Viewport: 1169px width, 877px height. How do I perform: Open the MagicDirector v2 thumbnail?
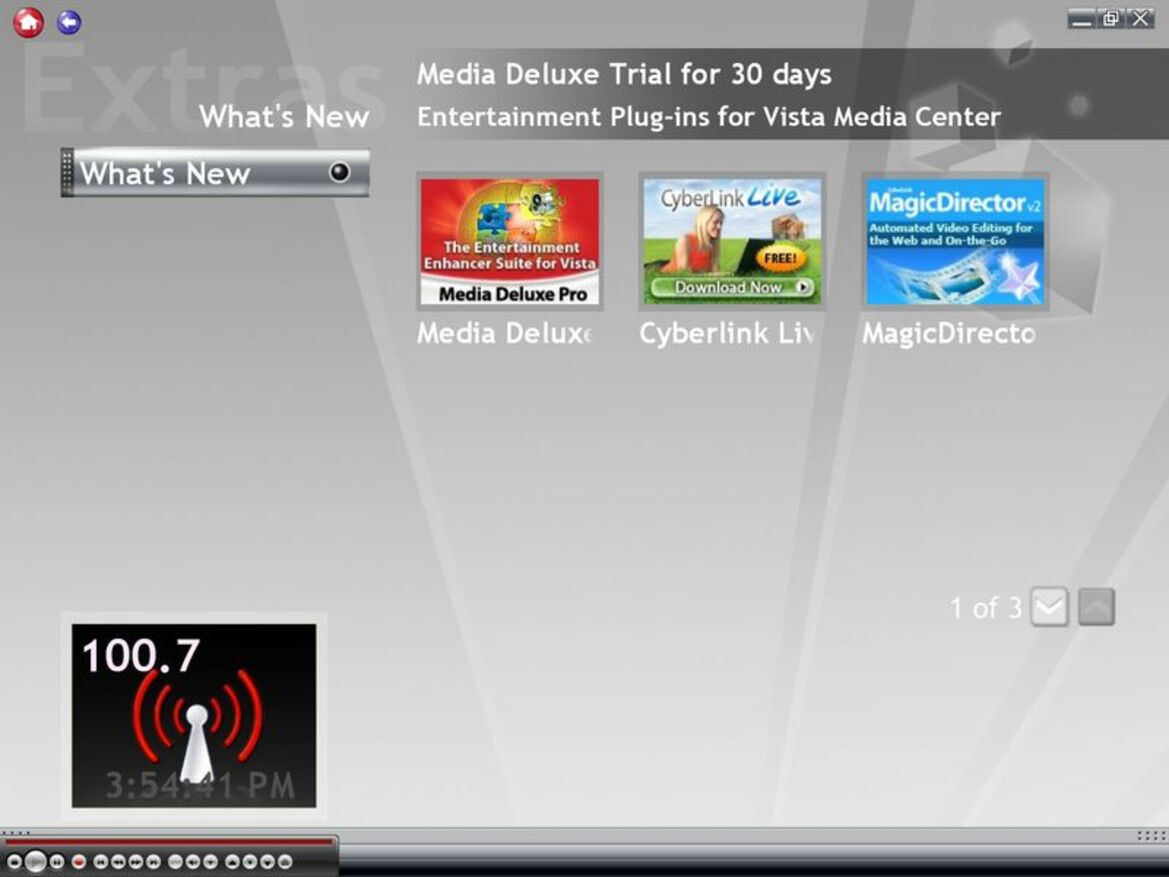pyautogui.click(x=955, y=241)
